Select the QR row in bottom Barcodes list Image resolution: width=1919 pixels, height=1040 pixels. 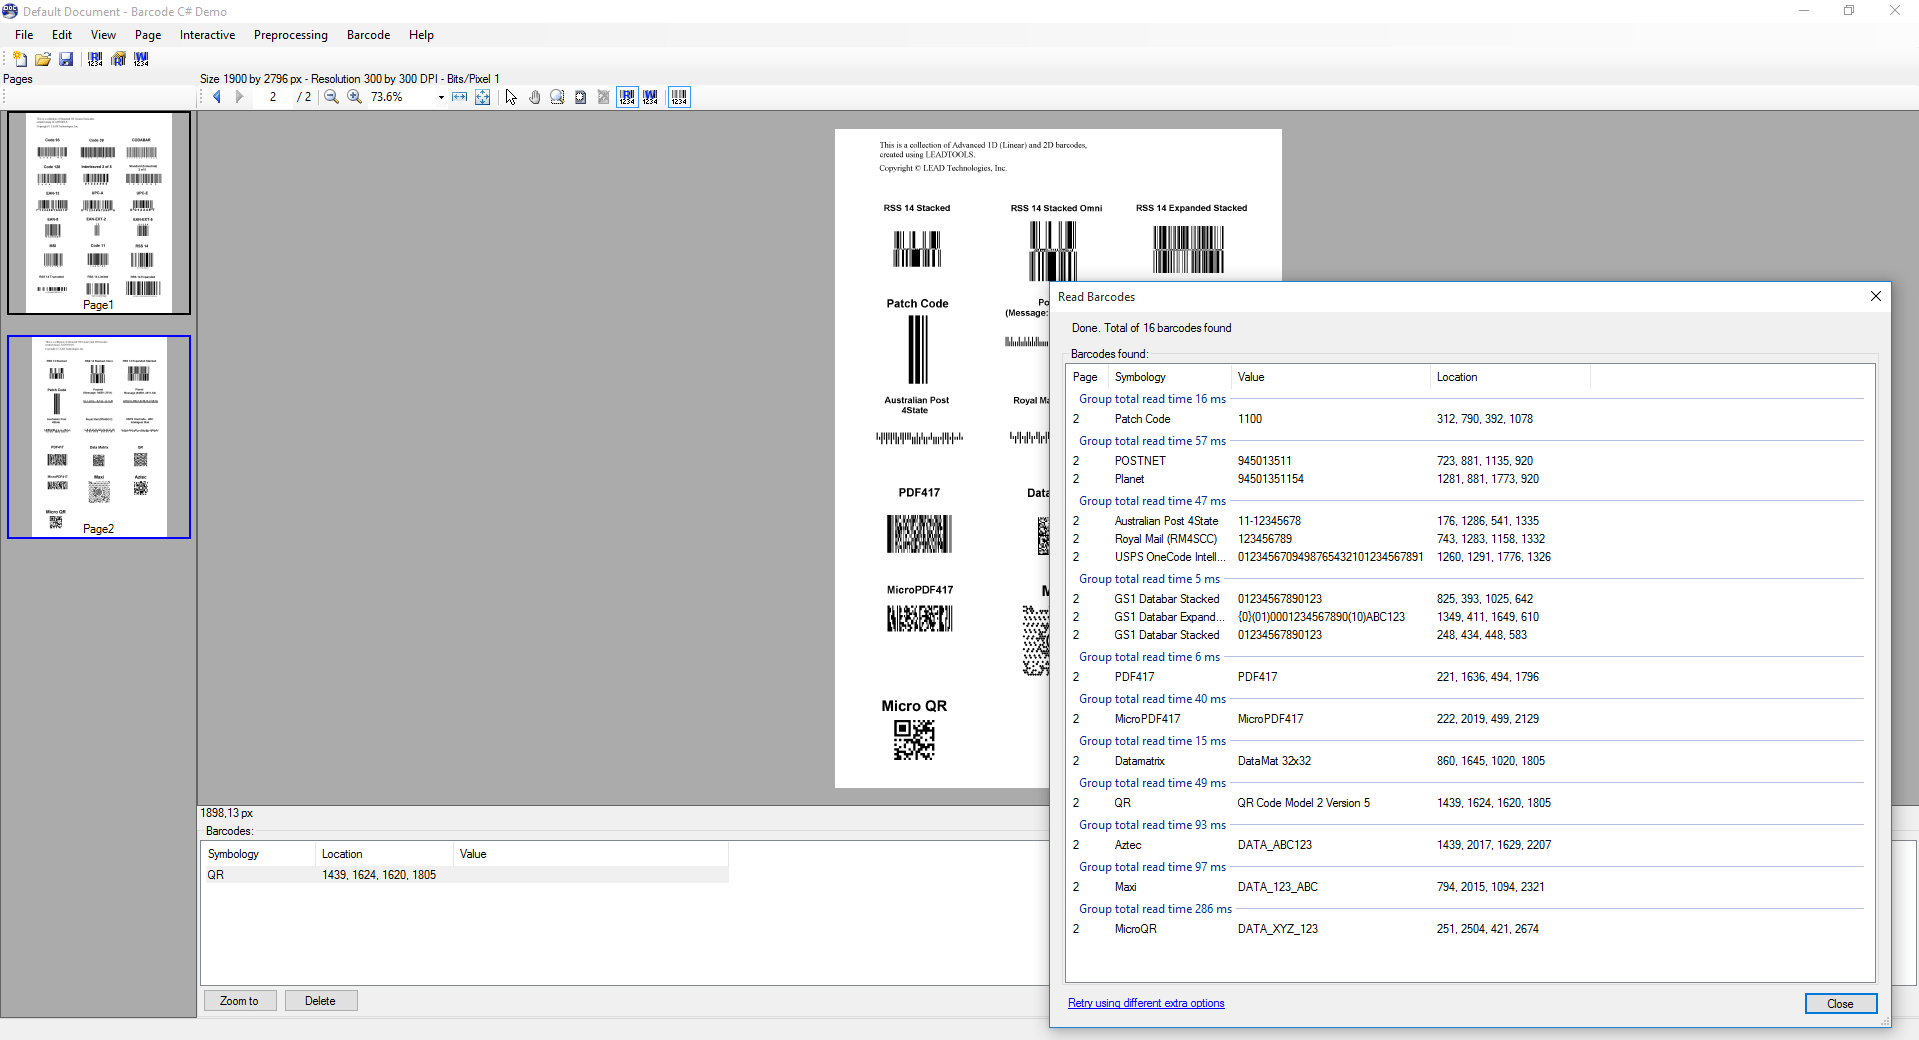(x=465, y=875)
